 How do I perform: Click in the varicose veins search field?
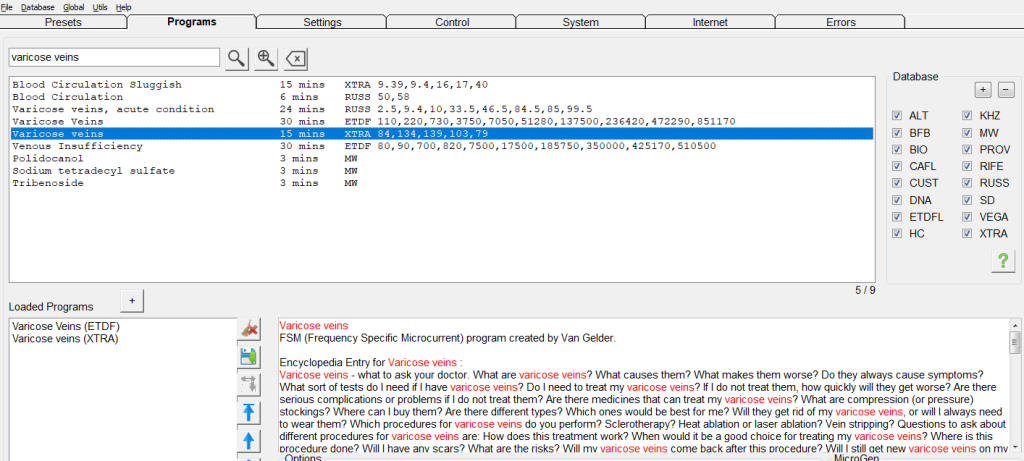coord(113,58)
